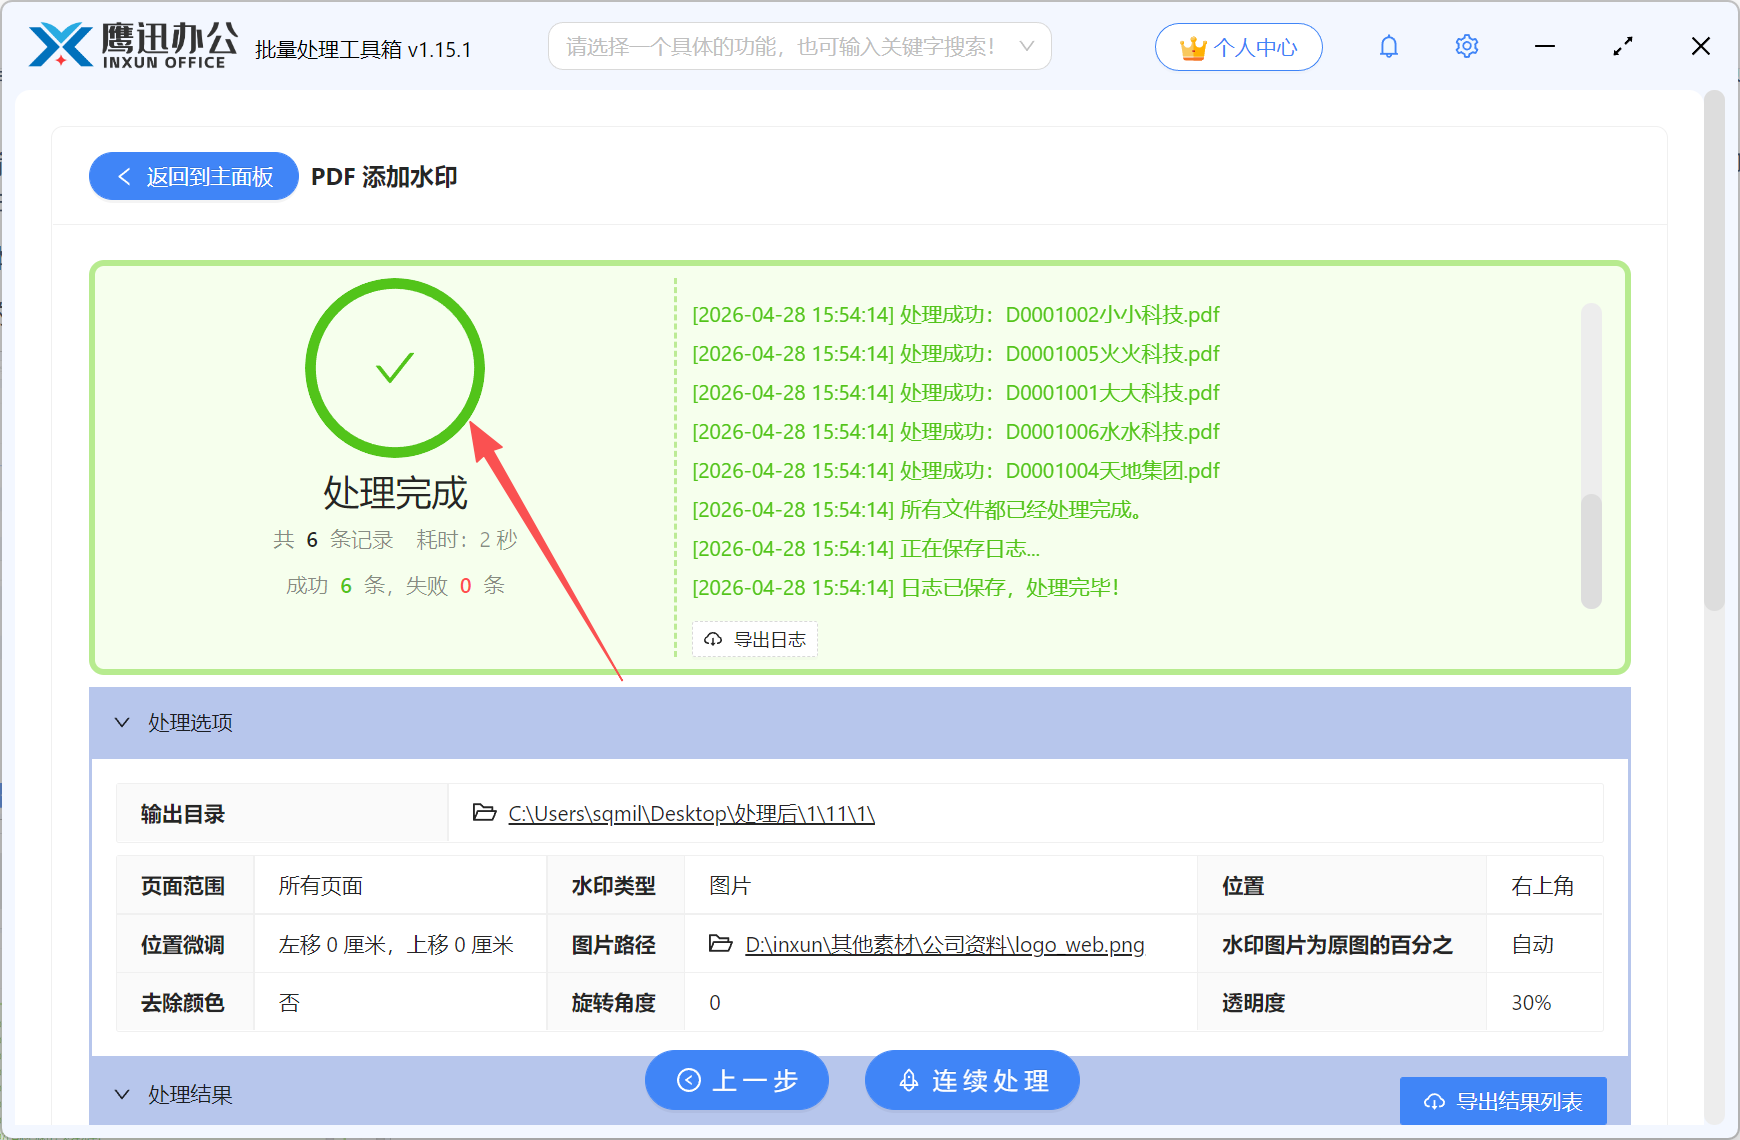Screen dimensions: 1740x1140
Task: Click the folder icon beside 图片路径
Action: point(722,944)
